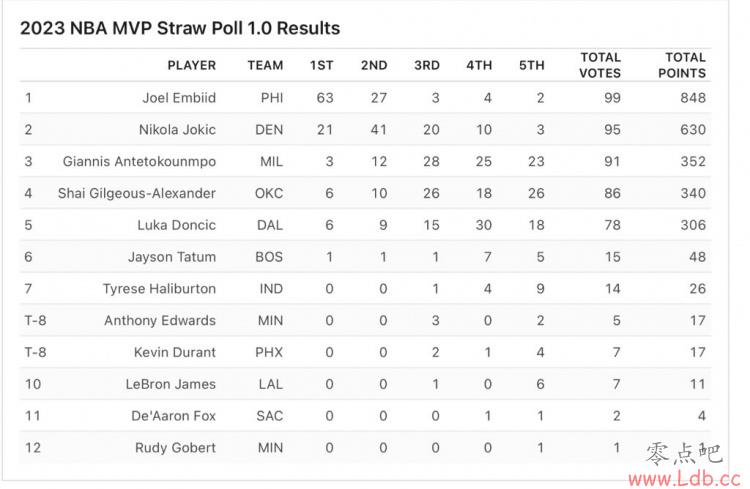Click Embiid's 848 total points cell
The width and height of the screenshot is (750, 489).
pos(693,98)
